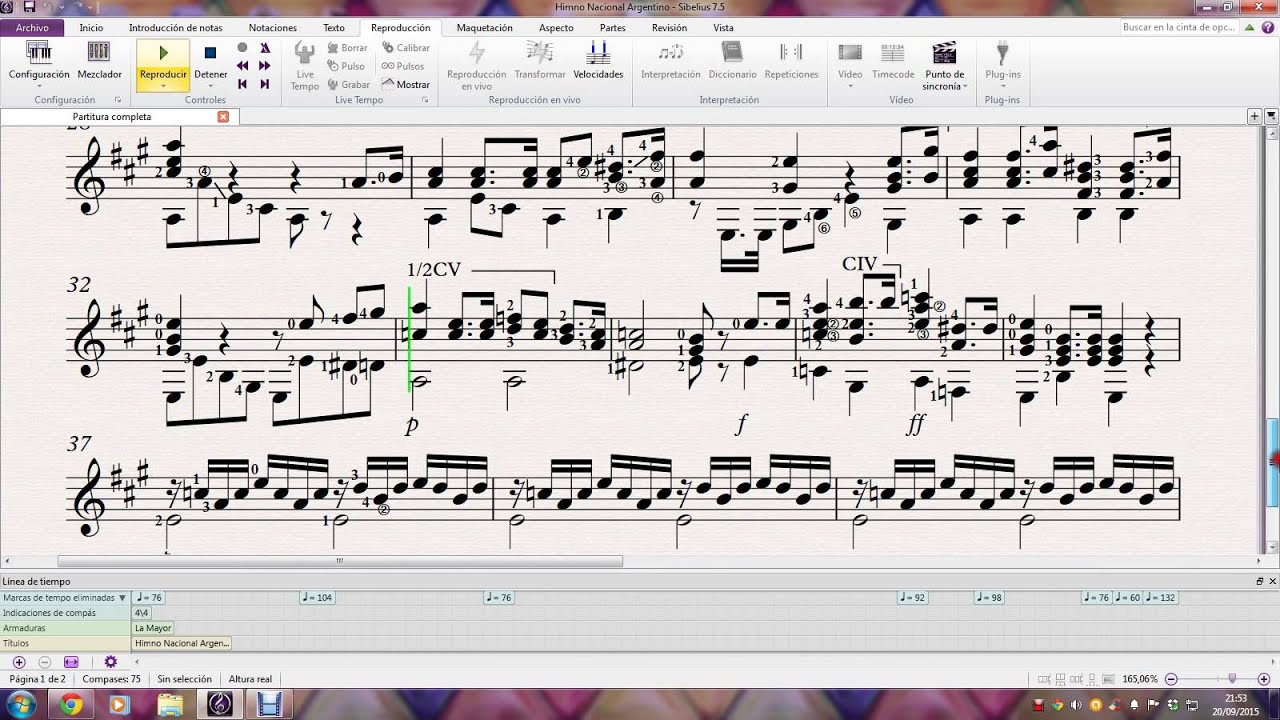Open the Windows Start menu
The width and height of the screenshot is (1280, 720).
[19, 705]
